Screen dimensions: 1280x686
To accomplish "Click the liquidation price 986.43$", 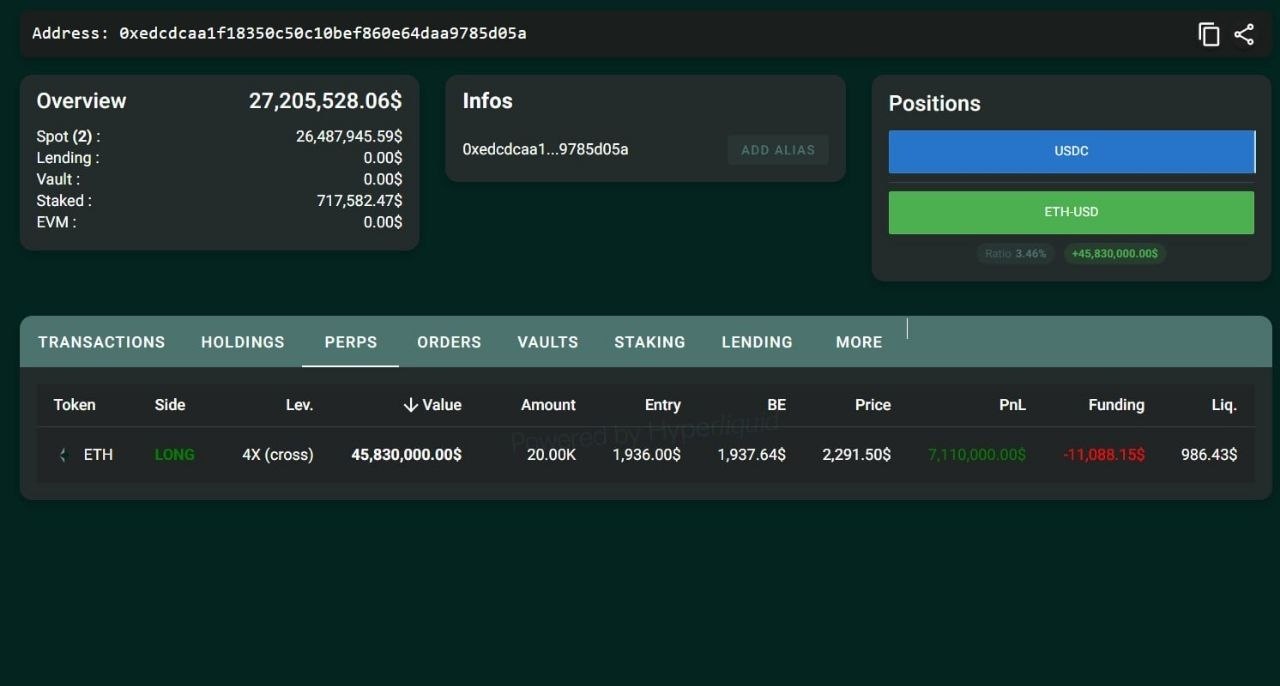I will click(1209, 455).
